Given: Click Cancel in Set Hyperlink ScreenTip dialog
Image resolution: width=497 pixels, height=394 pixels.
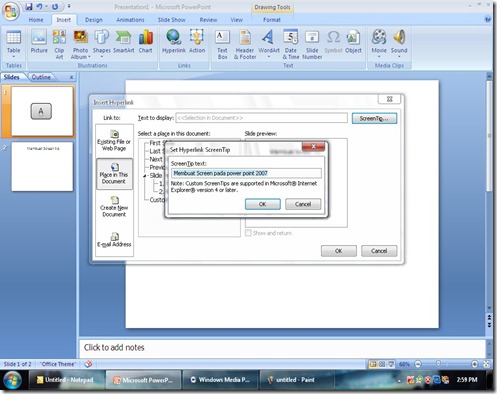Looking at the screenshot, I should 303,204.
